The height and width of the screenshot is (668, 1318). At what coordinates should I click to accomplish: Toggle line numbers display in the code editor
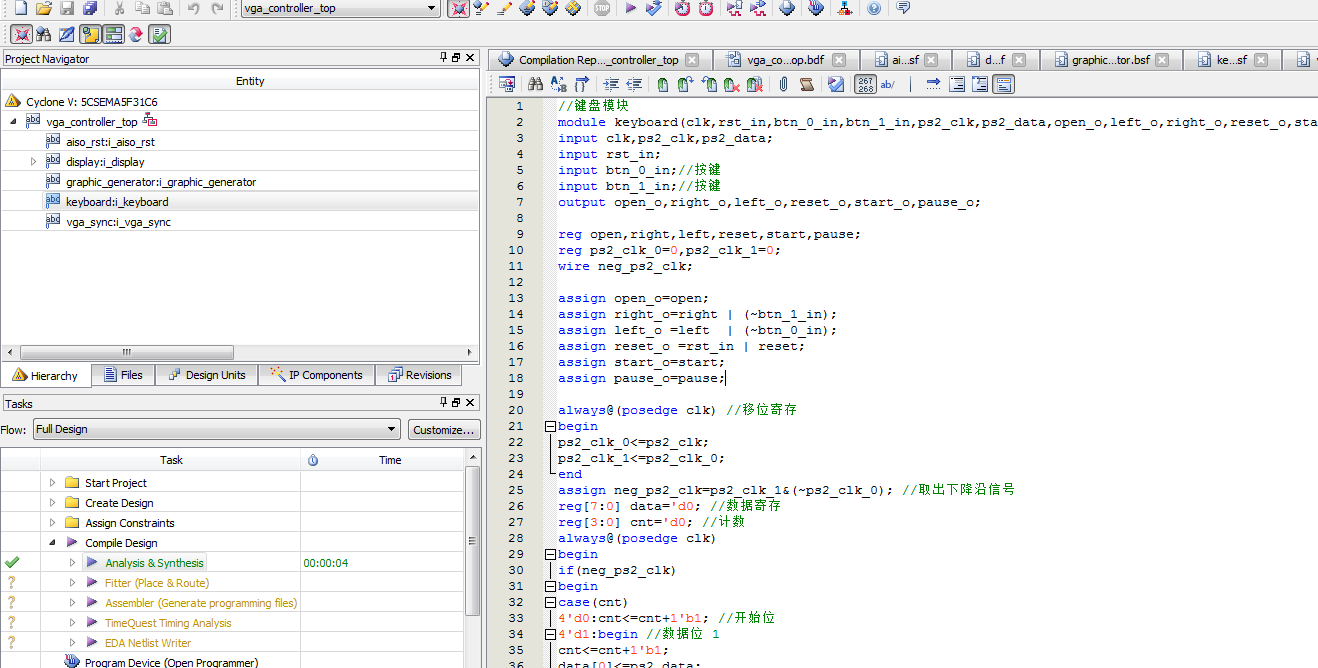point(864,84)
